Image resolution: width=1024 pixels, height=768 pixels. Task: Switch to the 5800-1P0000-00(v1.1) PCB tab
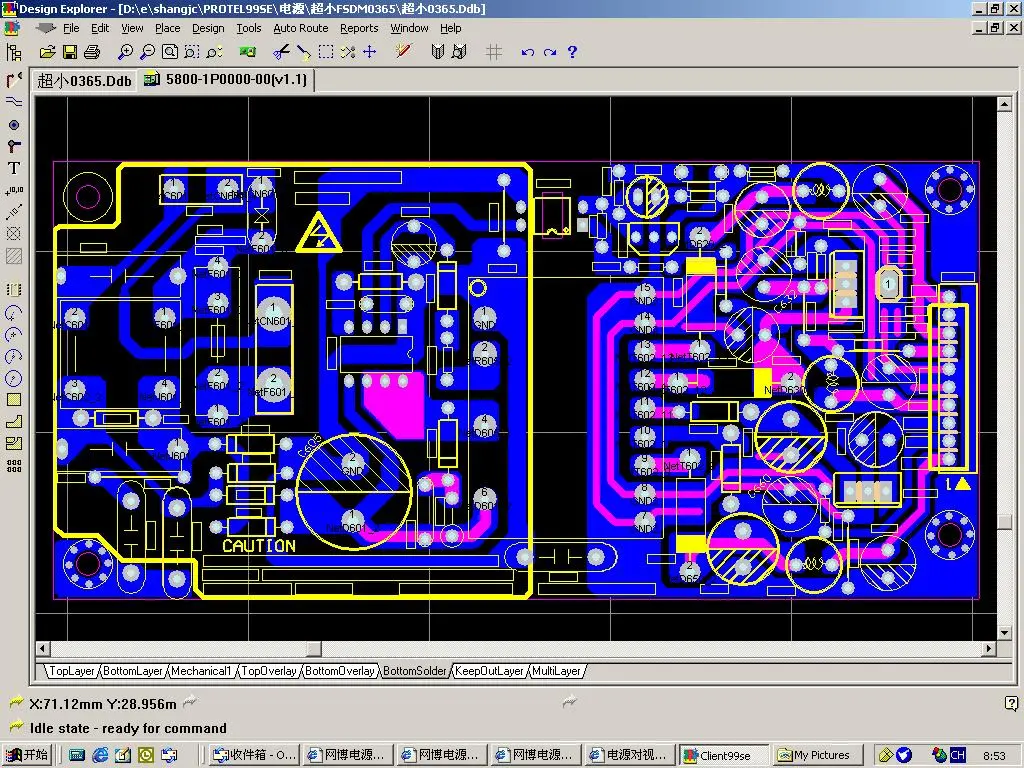[227, 80]
